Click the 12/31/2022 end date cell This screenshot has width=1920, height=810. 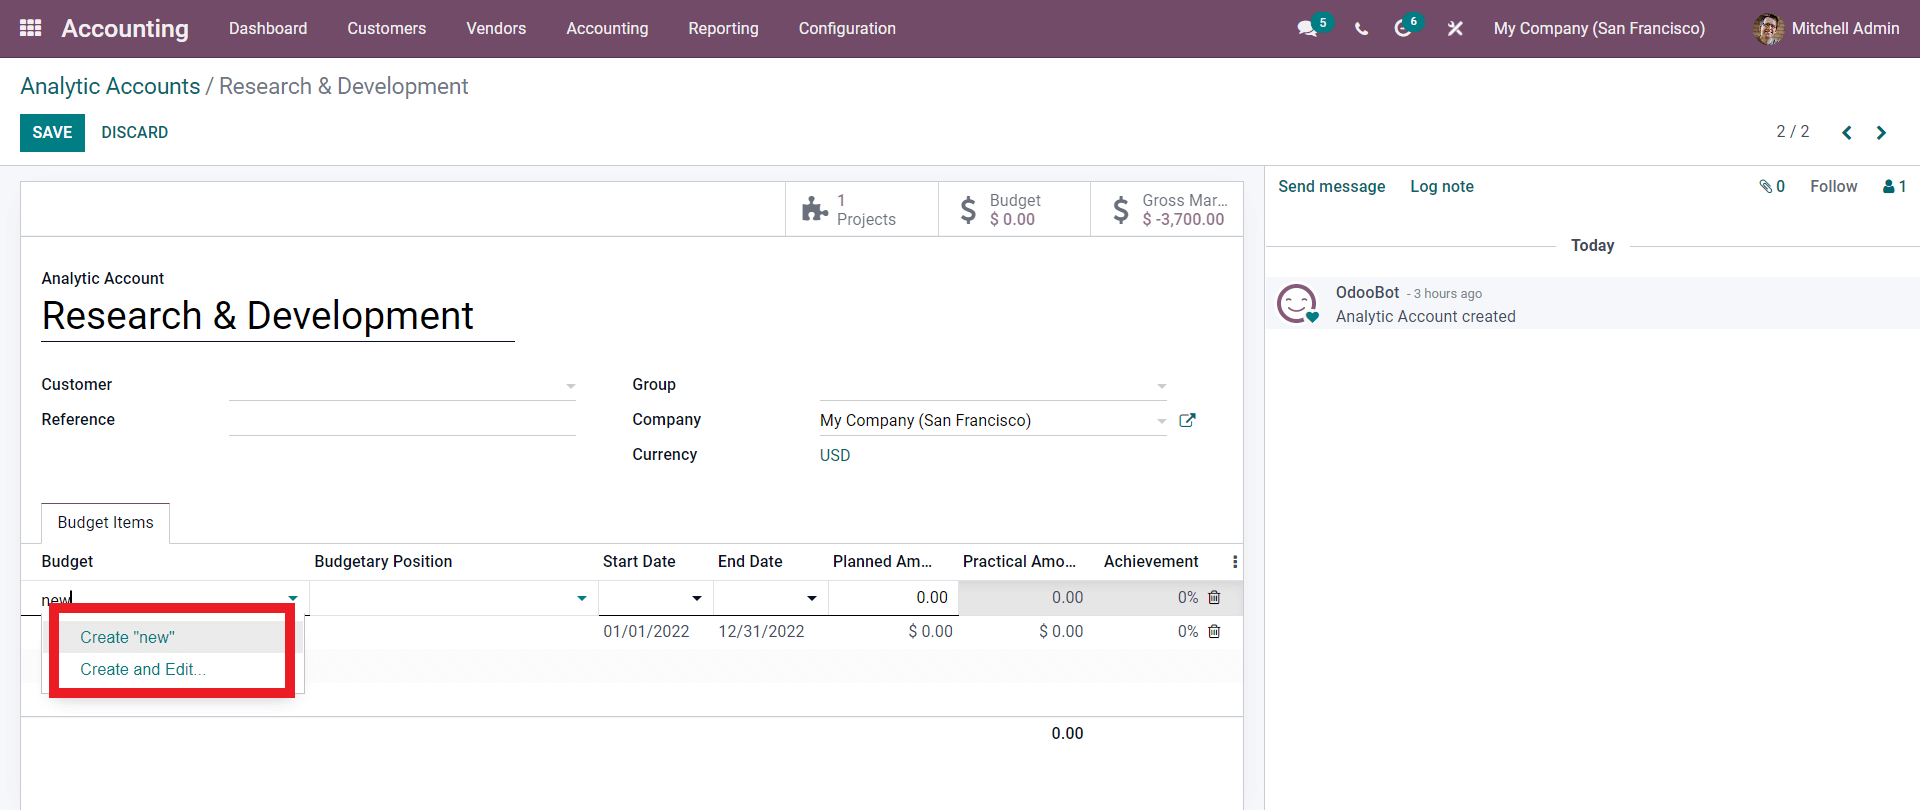click(x=761, y=632)
